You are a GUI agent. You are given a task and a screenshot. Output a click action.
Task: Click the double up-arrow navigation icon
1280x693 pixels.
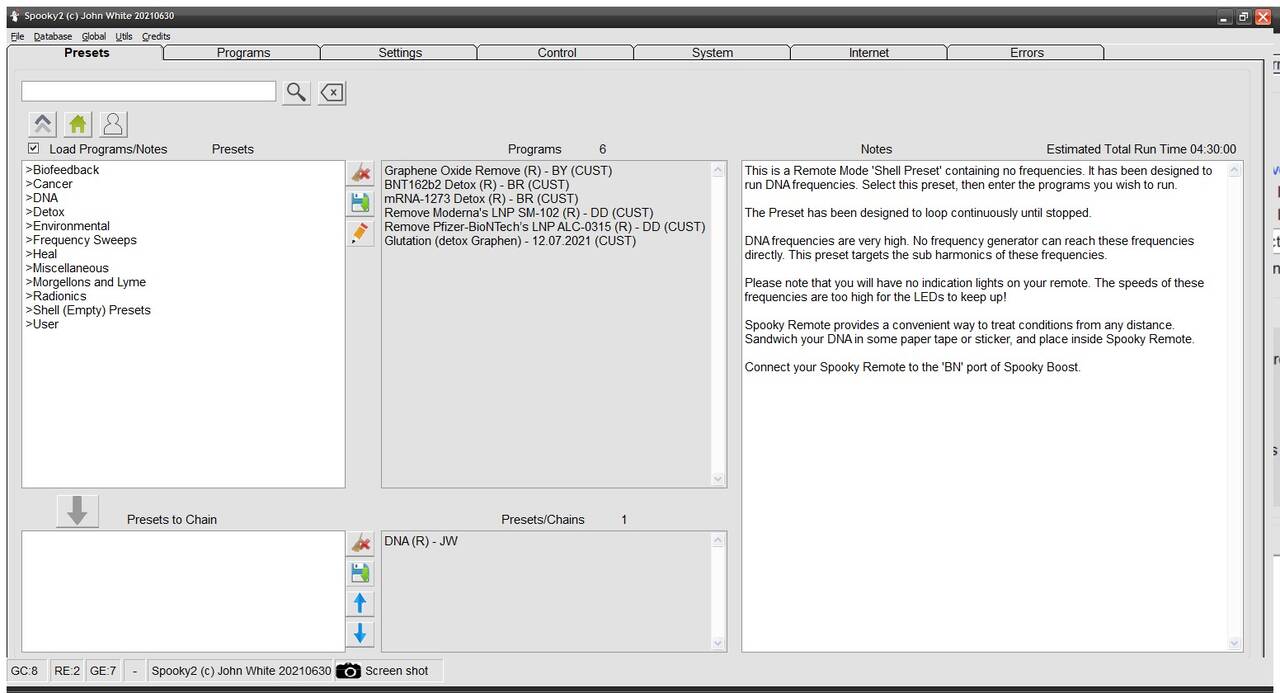[x=43, y=124]
